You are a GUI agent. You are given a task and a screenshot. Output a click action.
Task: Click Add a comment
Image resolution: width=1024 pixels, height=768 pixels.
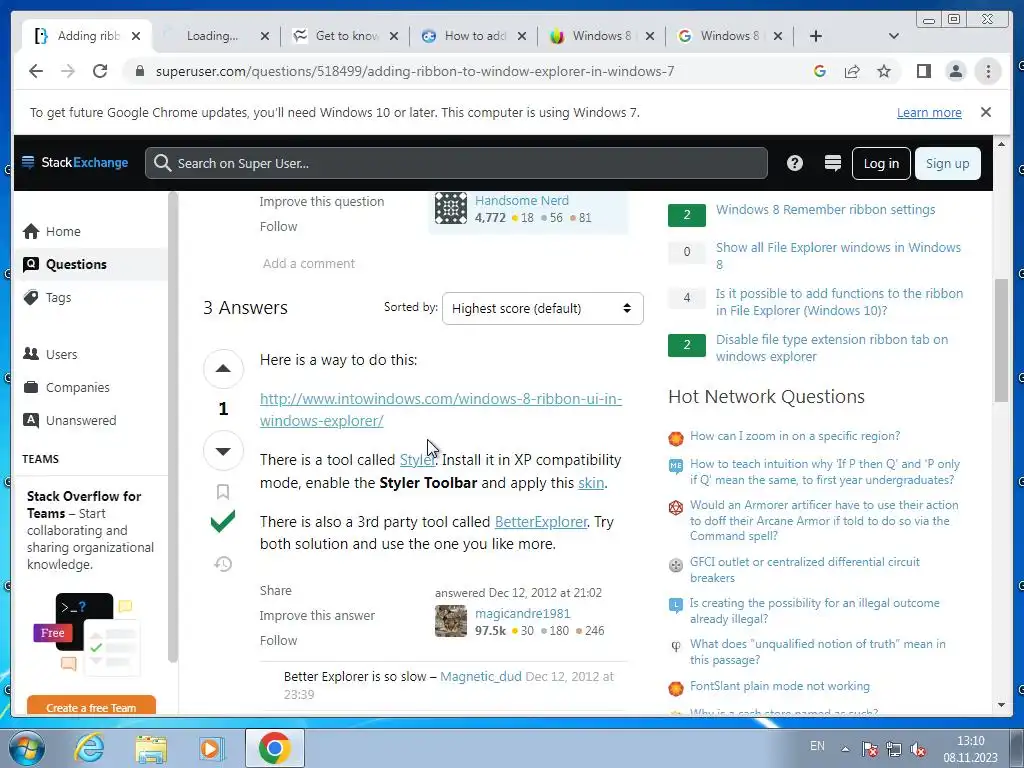(309, 263)
